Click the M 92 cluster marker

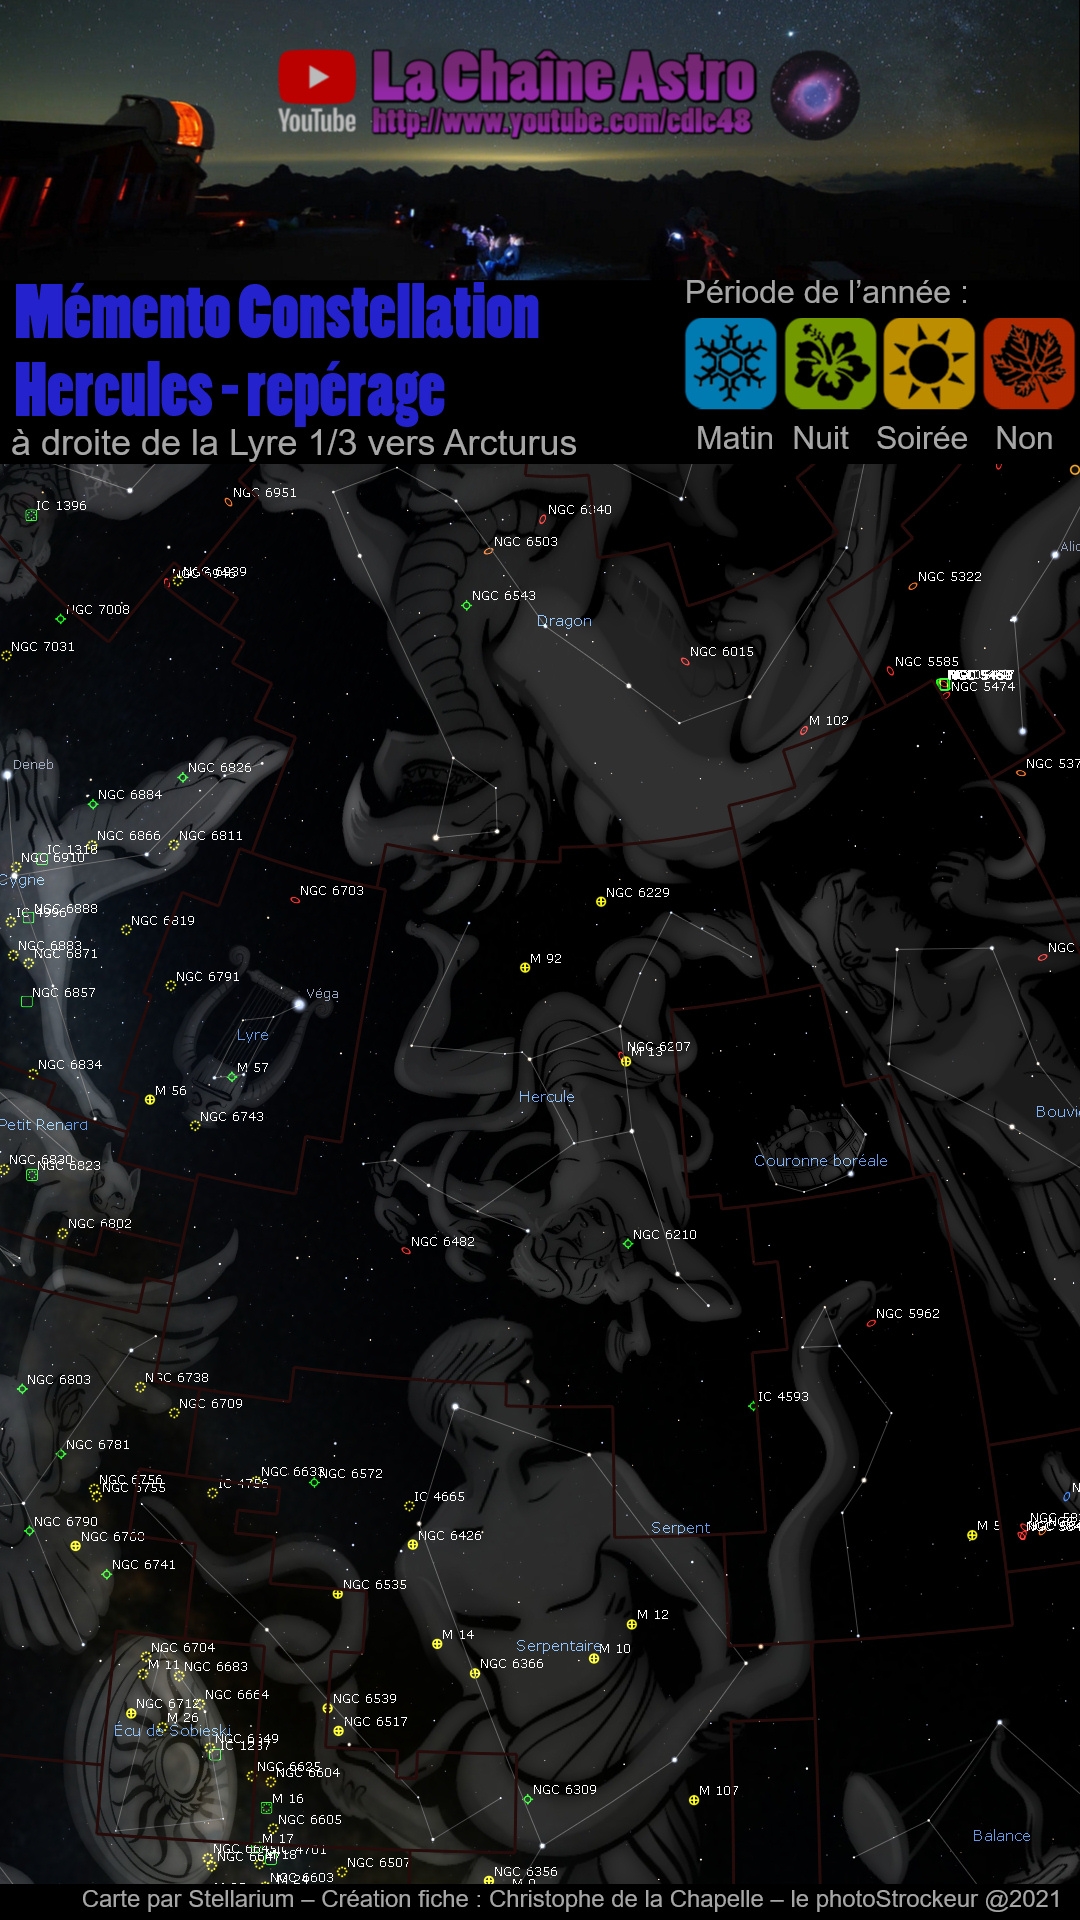click(x=525, y=967)
